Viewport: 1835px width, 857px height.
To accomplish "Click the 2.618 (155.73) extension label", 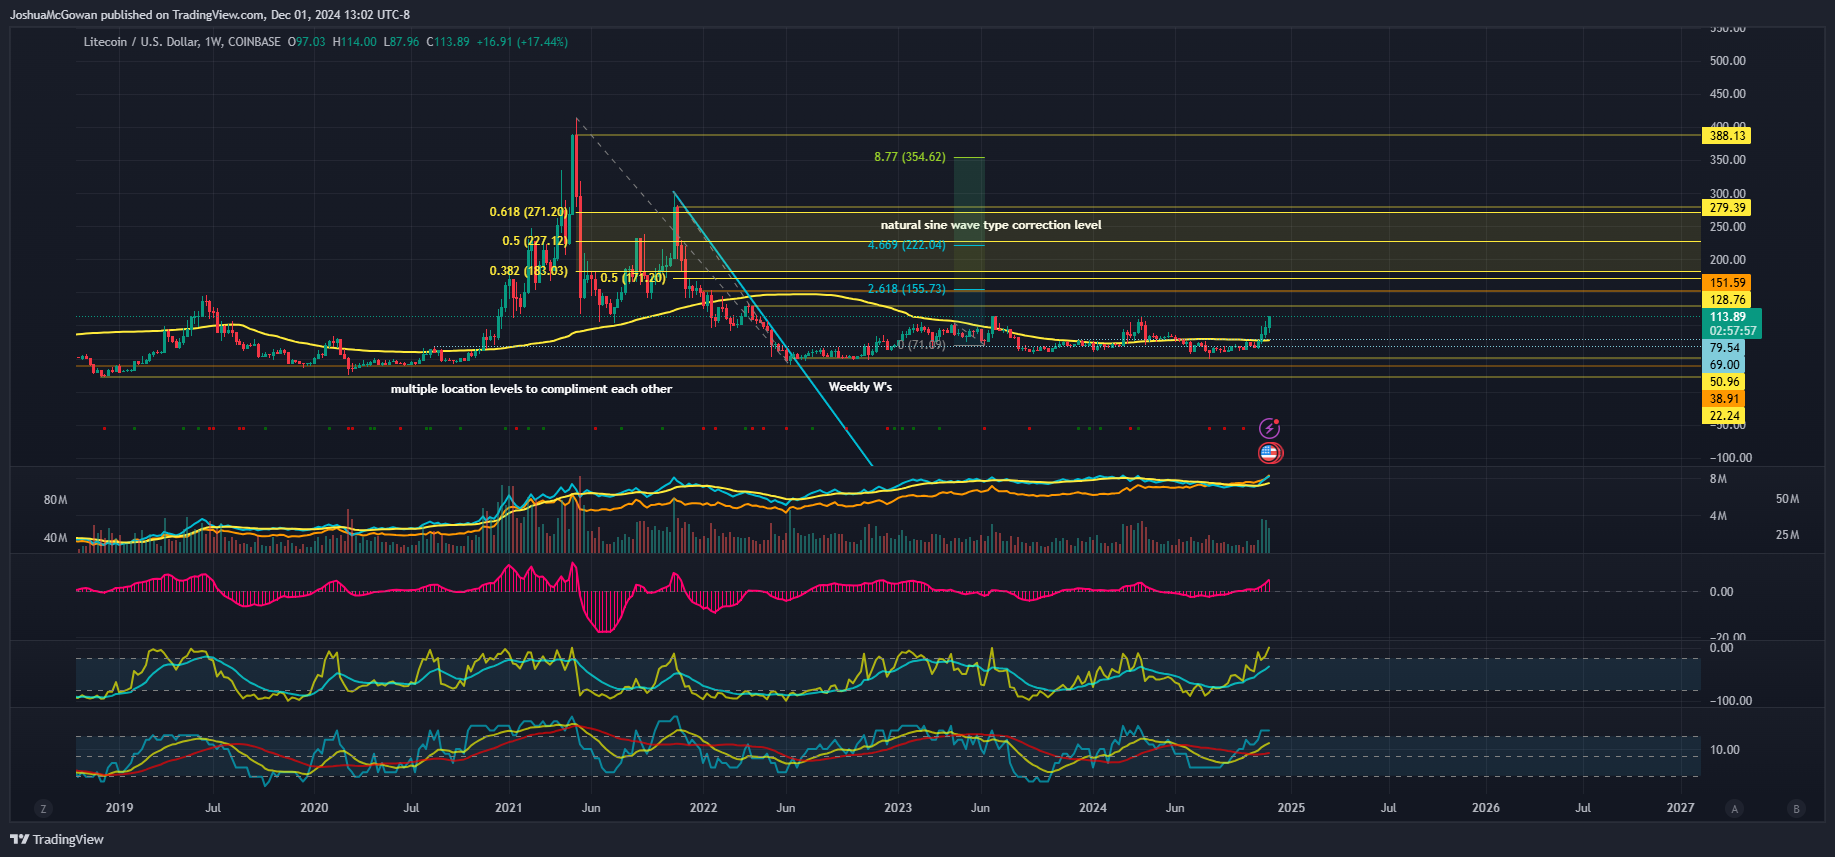I will pyautogui.click(x=906, y=289).
